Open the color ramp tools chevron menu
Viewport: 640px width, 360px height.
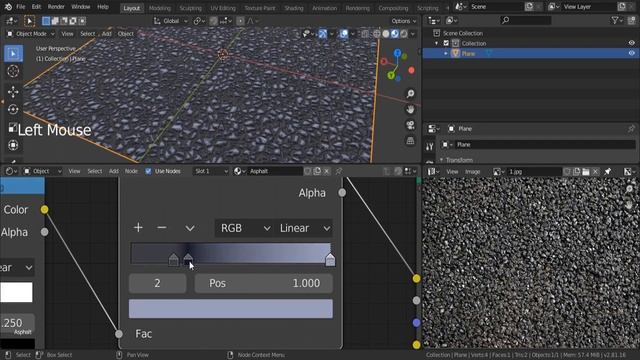click(x=190, y=228)
